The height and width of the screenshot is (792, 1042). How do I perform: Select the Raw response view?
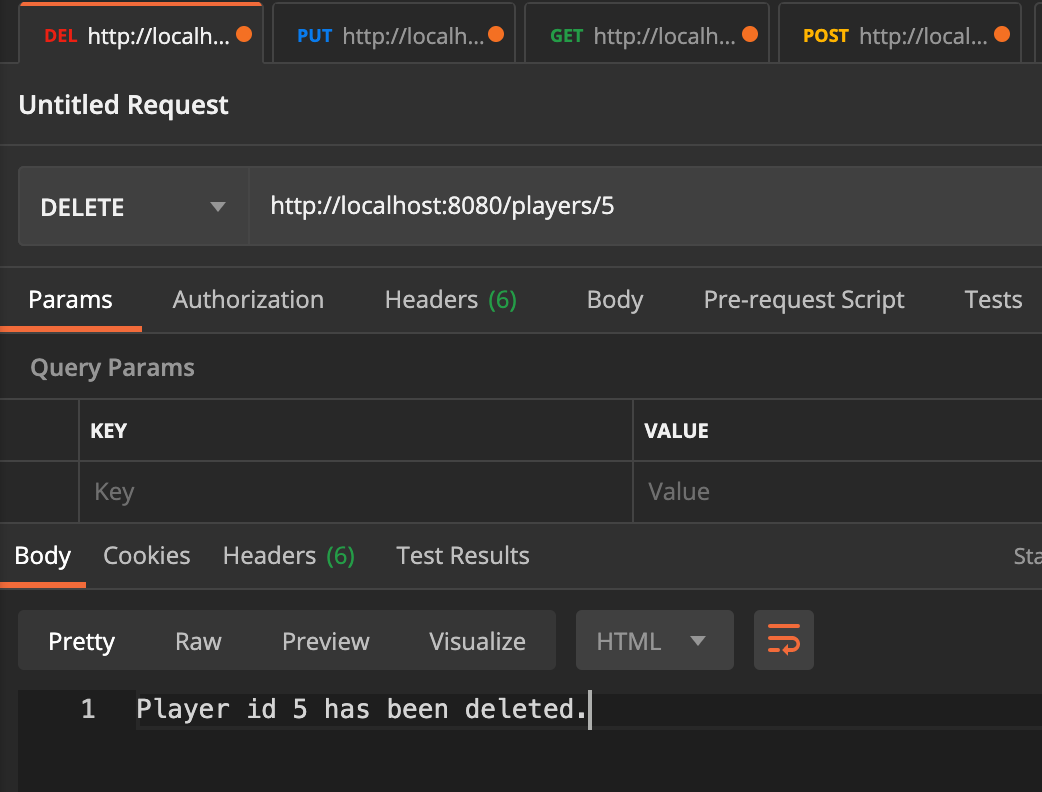[198, 641]
